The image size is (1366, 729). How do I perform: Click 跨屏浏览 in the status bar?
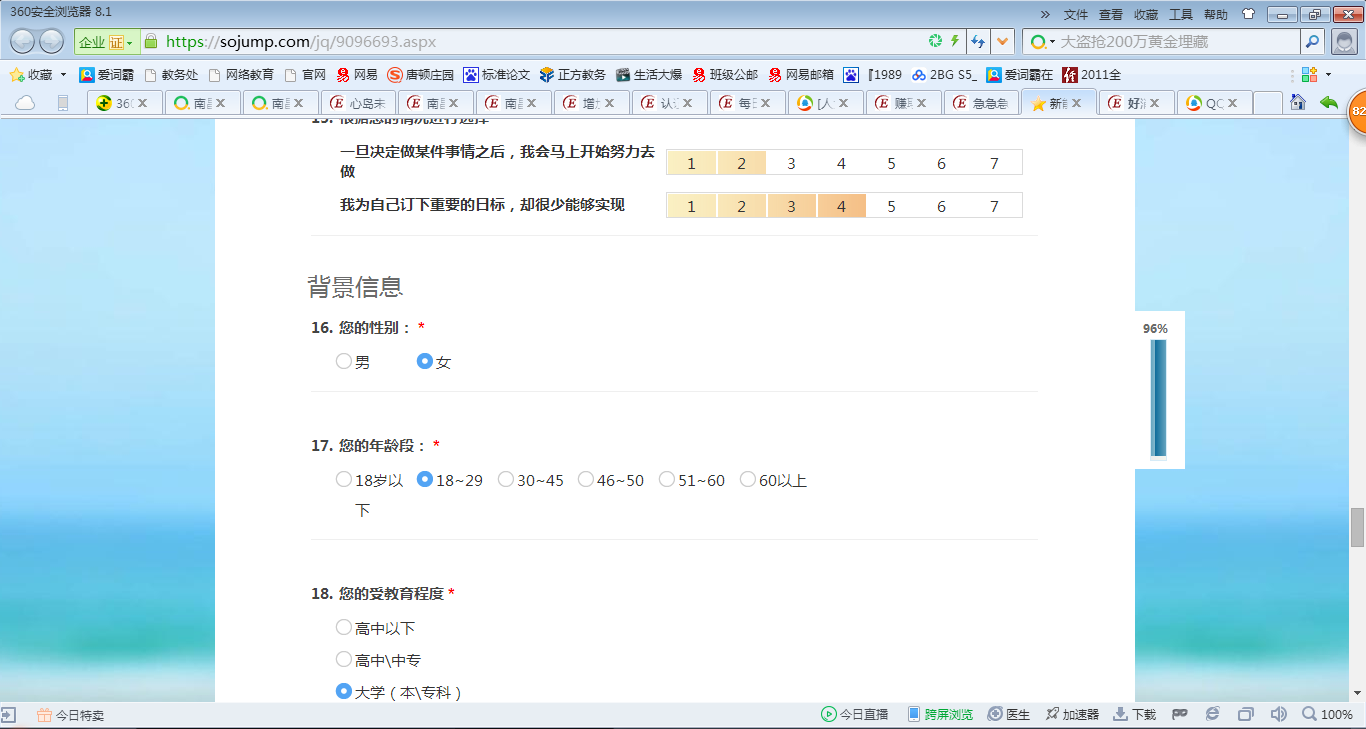pos(940,715)
